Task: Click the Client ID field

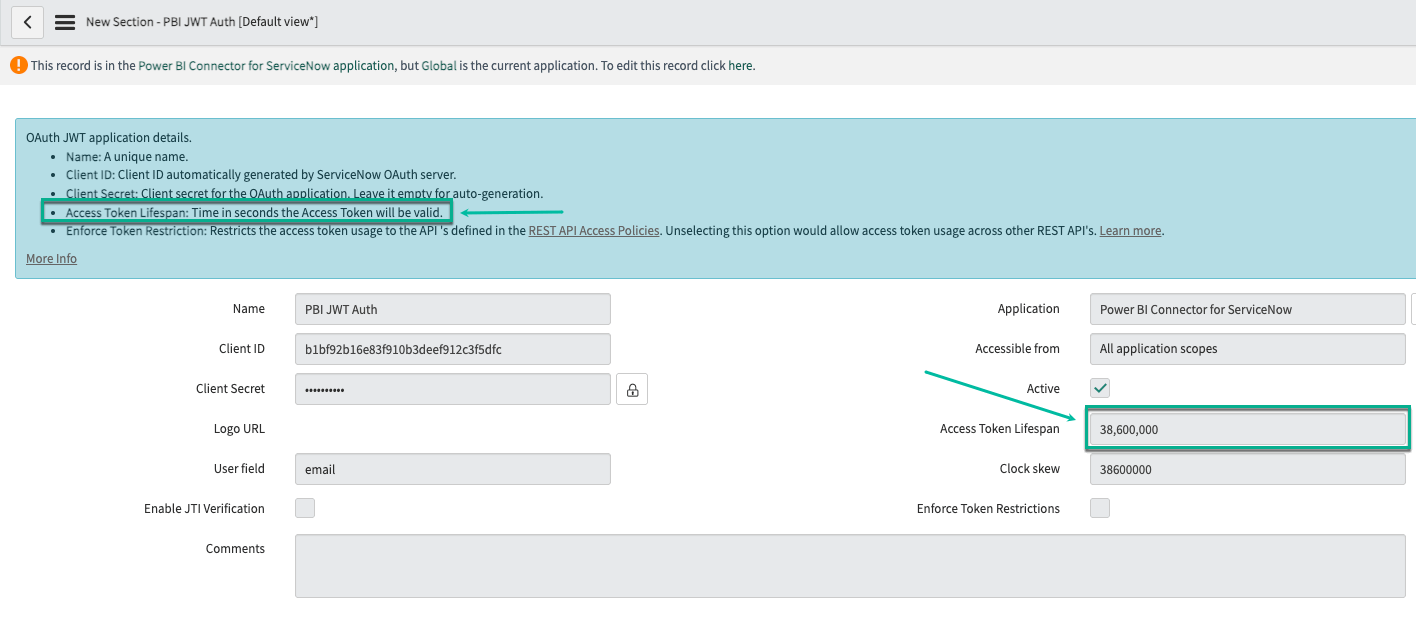Action: pyautogui.click(x=452, y=348)
